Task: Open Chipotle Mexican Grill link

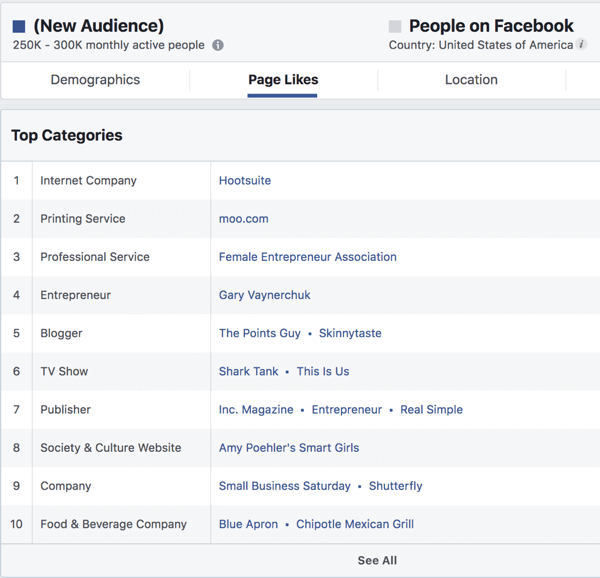Action: coord(355,524)
